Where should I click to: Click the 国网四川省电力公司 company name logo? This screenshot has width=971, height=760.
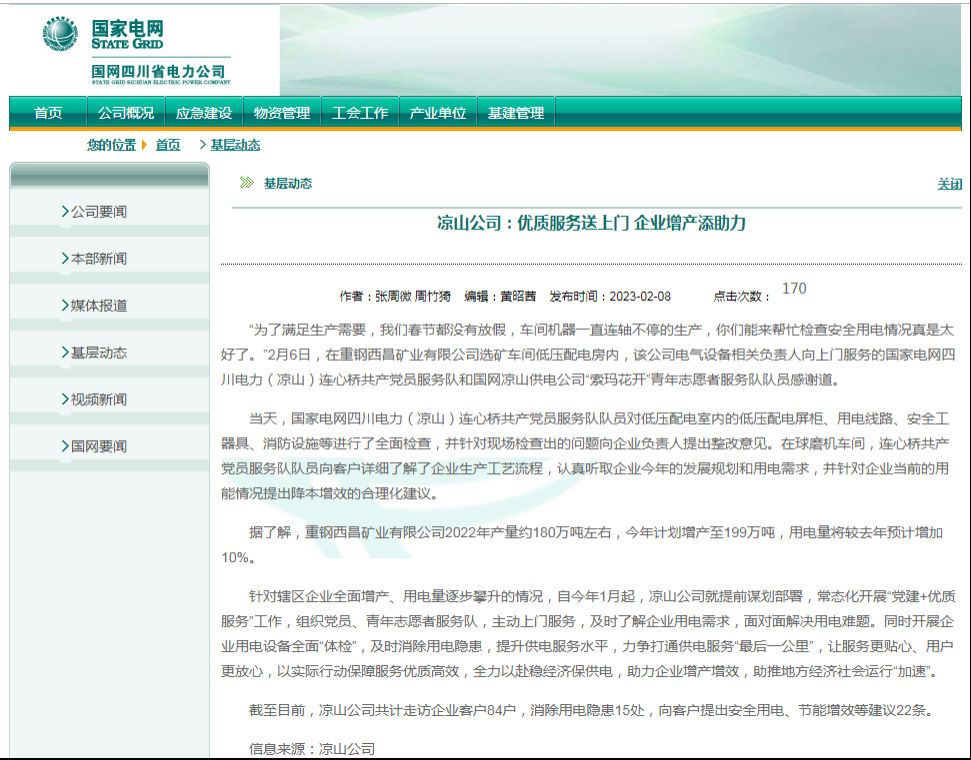point(161,74)
